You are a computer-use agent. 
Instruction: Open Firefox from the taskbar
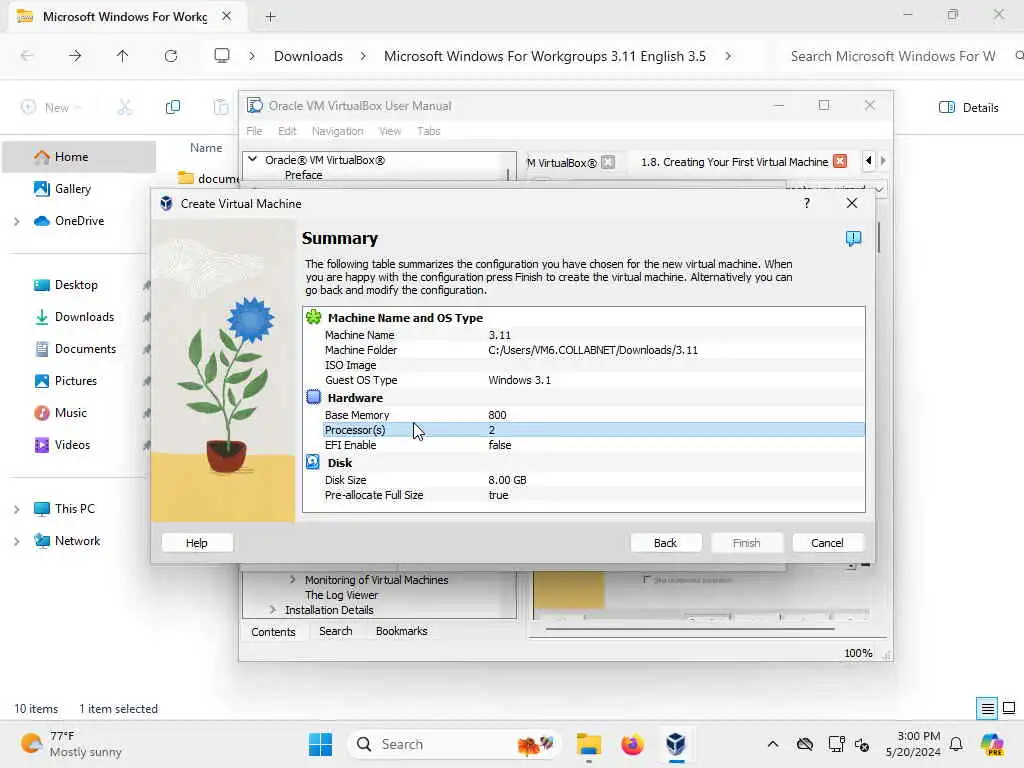[x=632, y=744]
